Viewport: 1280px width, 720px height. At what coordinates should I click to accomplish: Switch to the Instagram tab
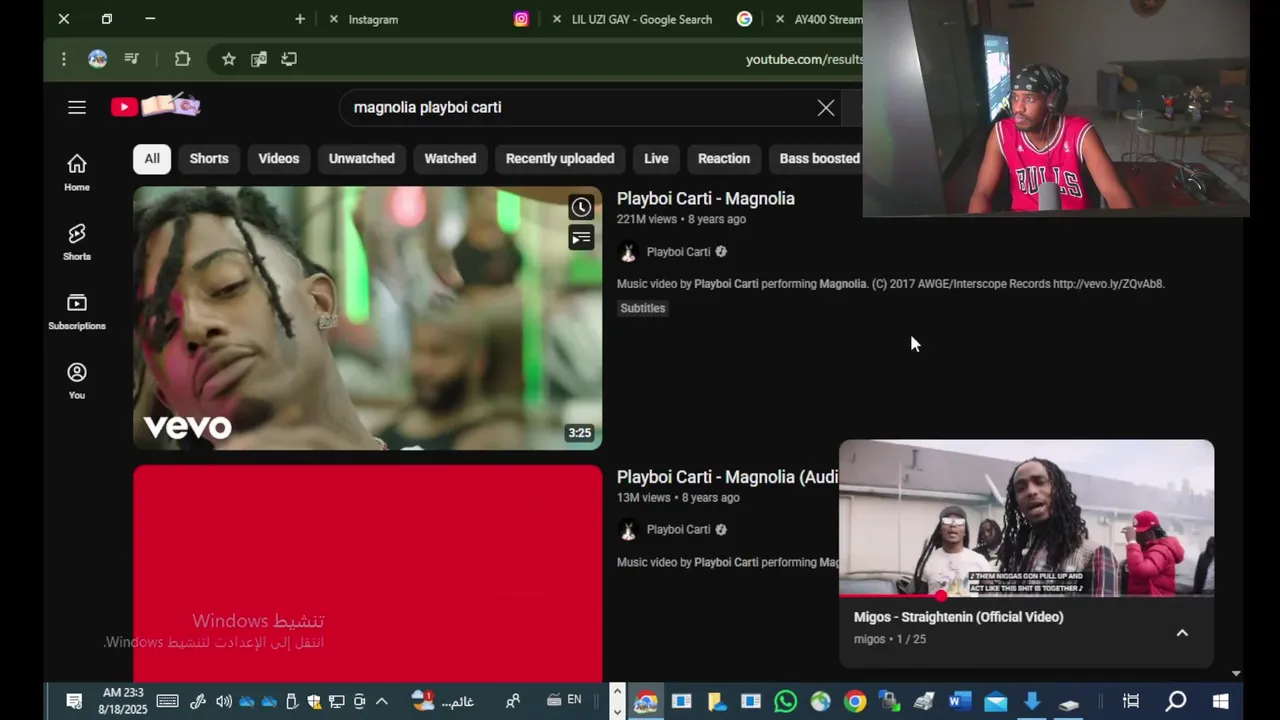(x=430, y=19)
